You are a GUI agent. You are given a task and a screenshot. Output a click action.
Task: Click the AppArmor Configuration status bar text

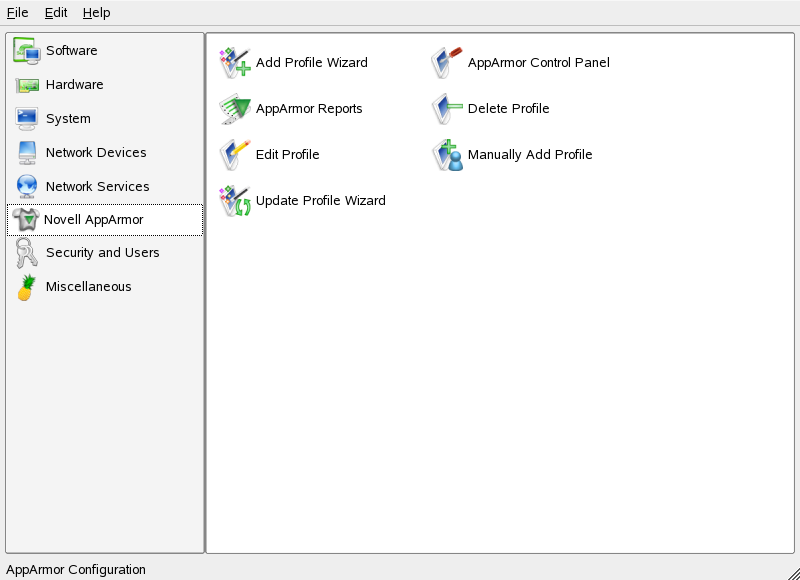tap(76, 570)
